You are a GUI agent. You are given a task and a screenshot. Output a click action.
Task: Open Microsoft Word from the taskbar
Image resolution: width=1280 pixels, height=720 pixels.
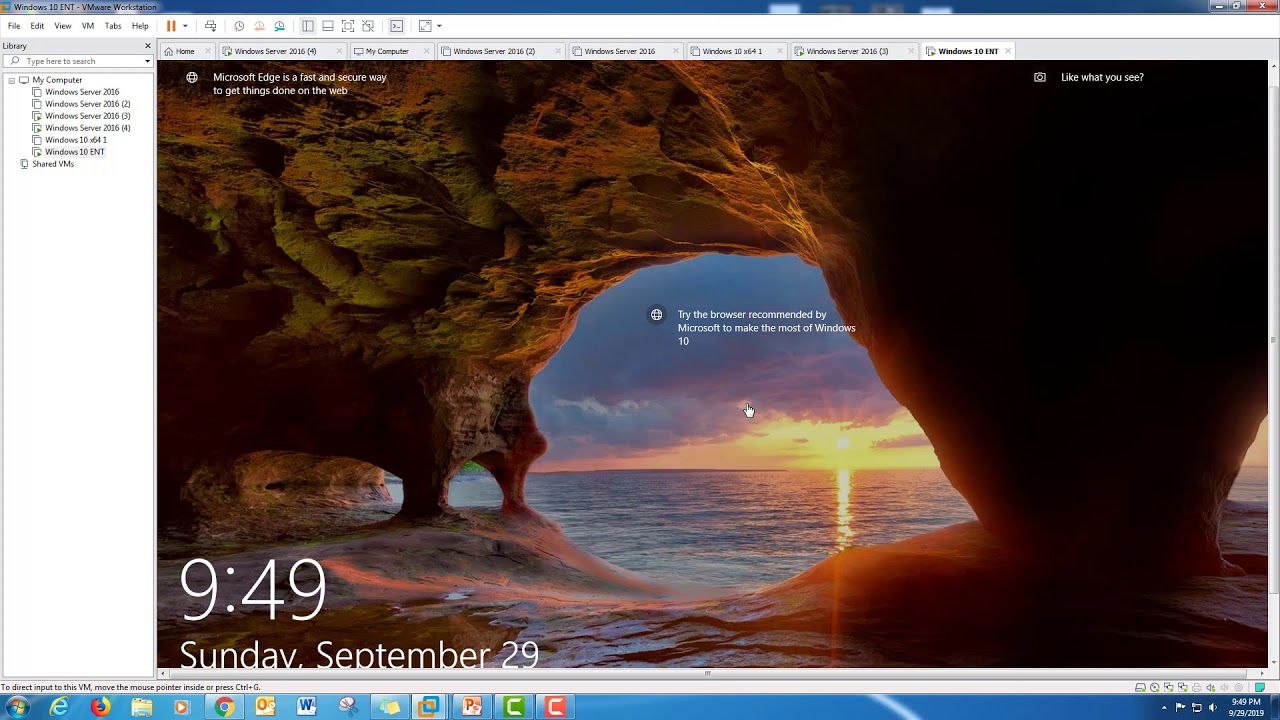tap(306, 707)
